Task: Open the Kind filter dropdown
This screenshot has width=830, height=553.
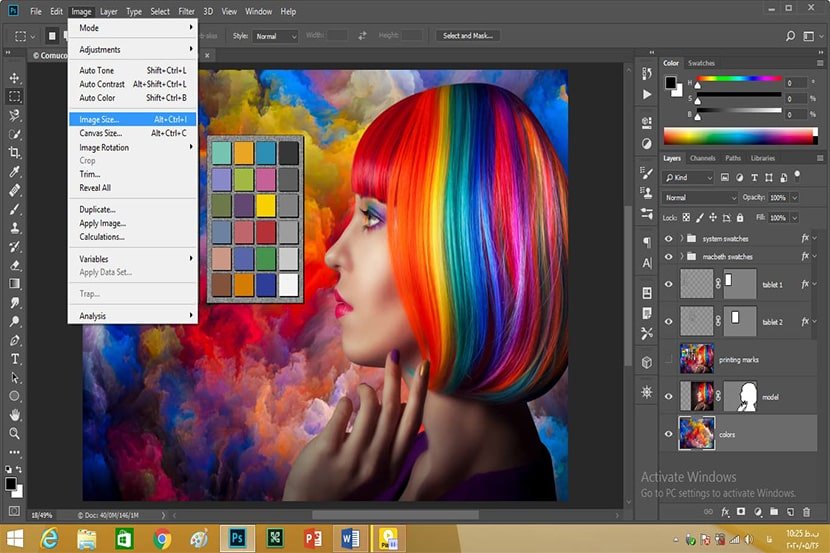Action: [688, 178]
